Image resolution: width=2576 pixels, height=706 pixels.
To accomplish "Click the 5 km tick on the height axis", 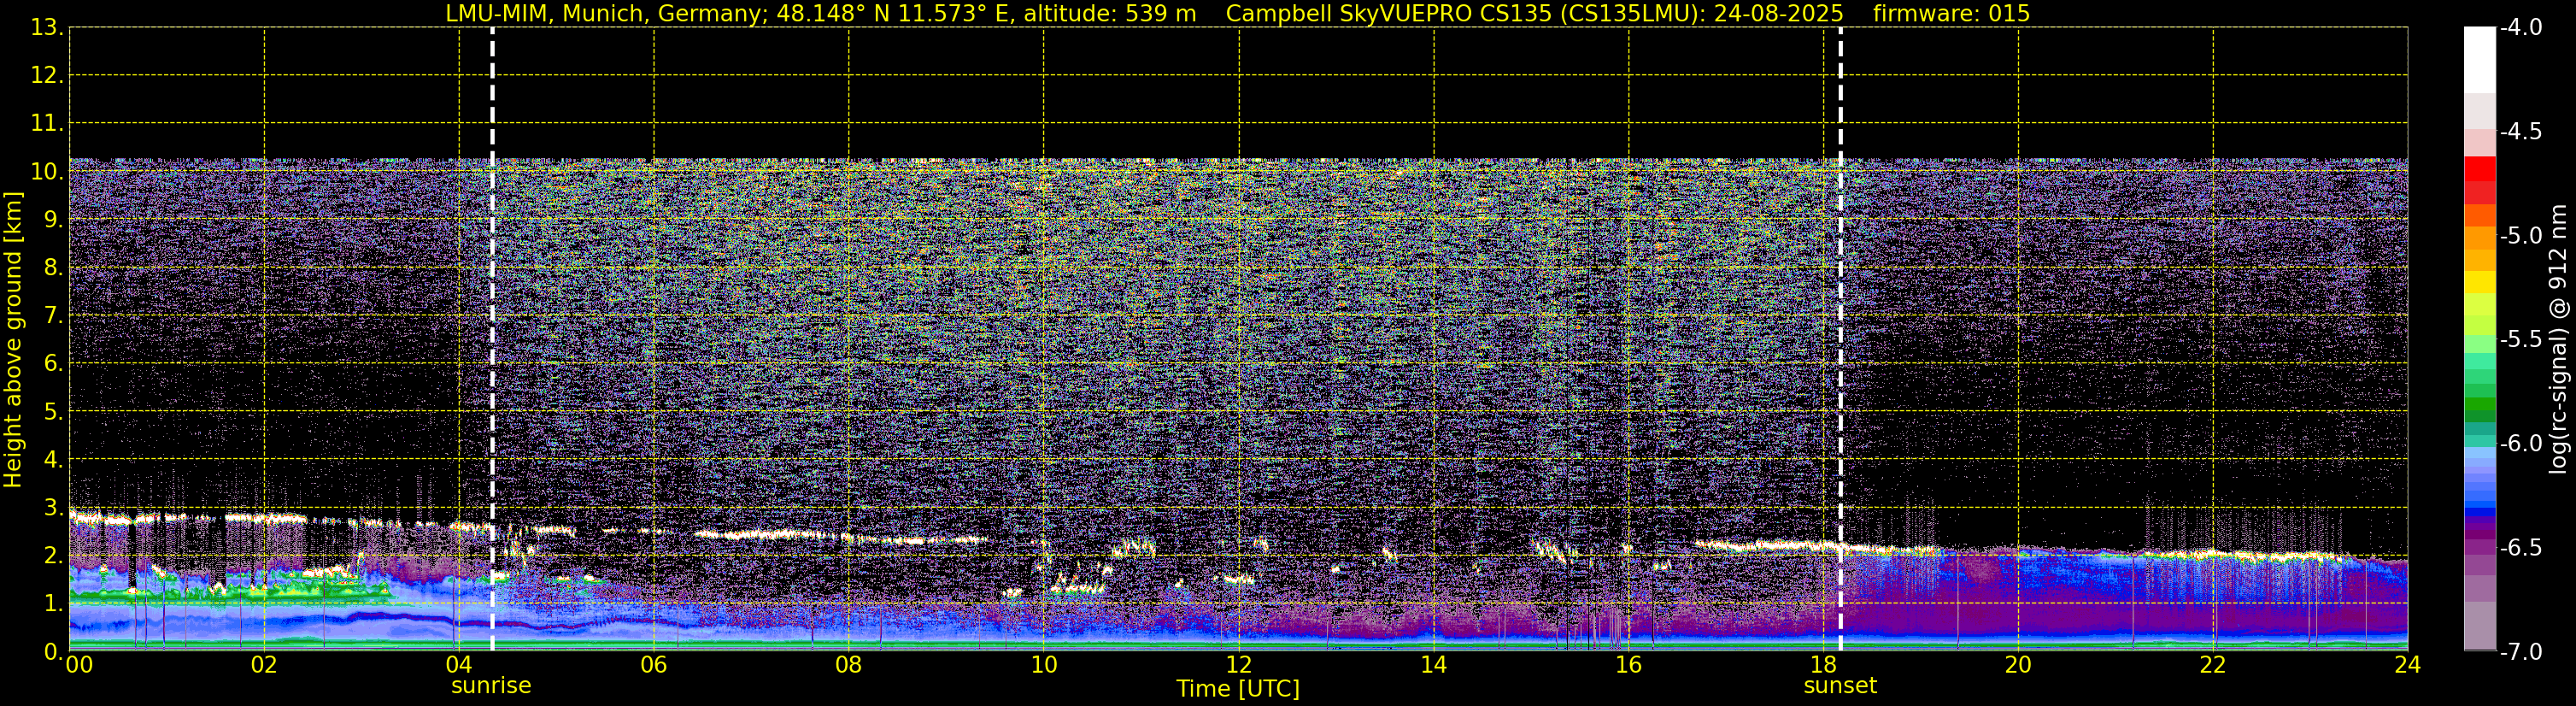I will [52, 412].
